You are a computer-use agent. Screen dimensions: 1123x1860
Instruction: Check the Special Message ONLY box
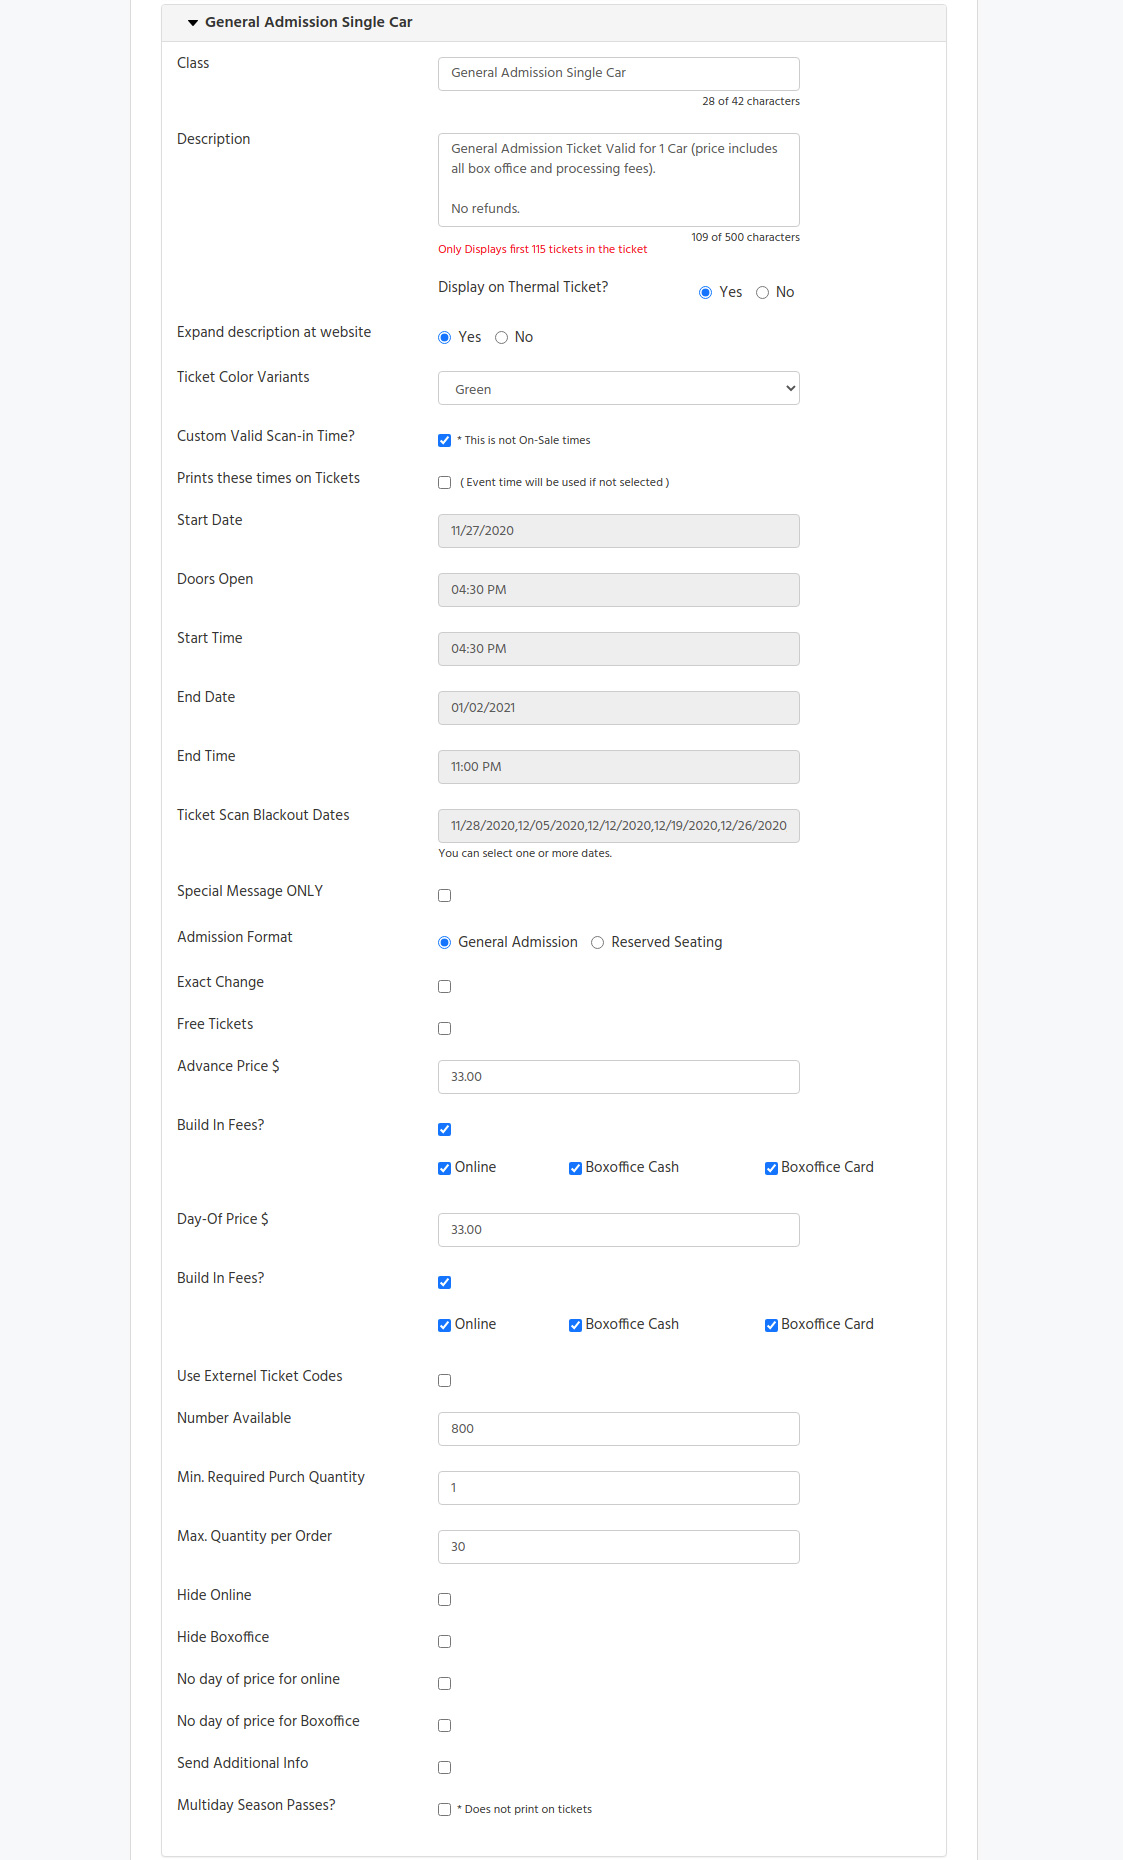click(445, 896)
